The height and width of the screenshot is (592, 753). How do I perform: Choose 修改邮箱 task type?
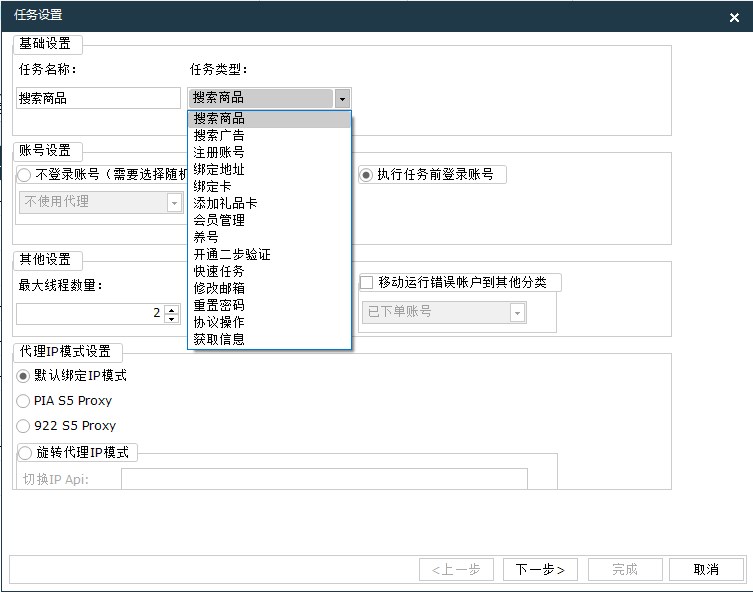click(269, 288)
